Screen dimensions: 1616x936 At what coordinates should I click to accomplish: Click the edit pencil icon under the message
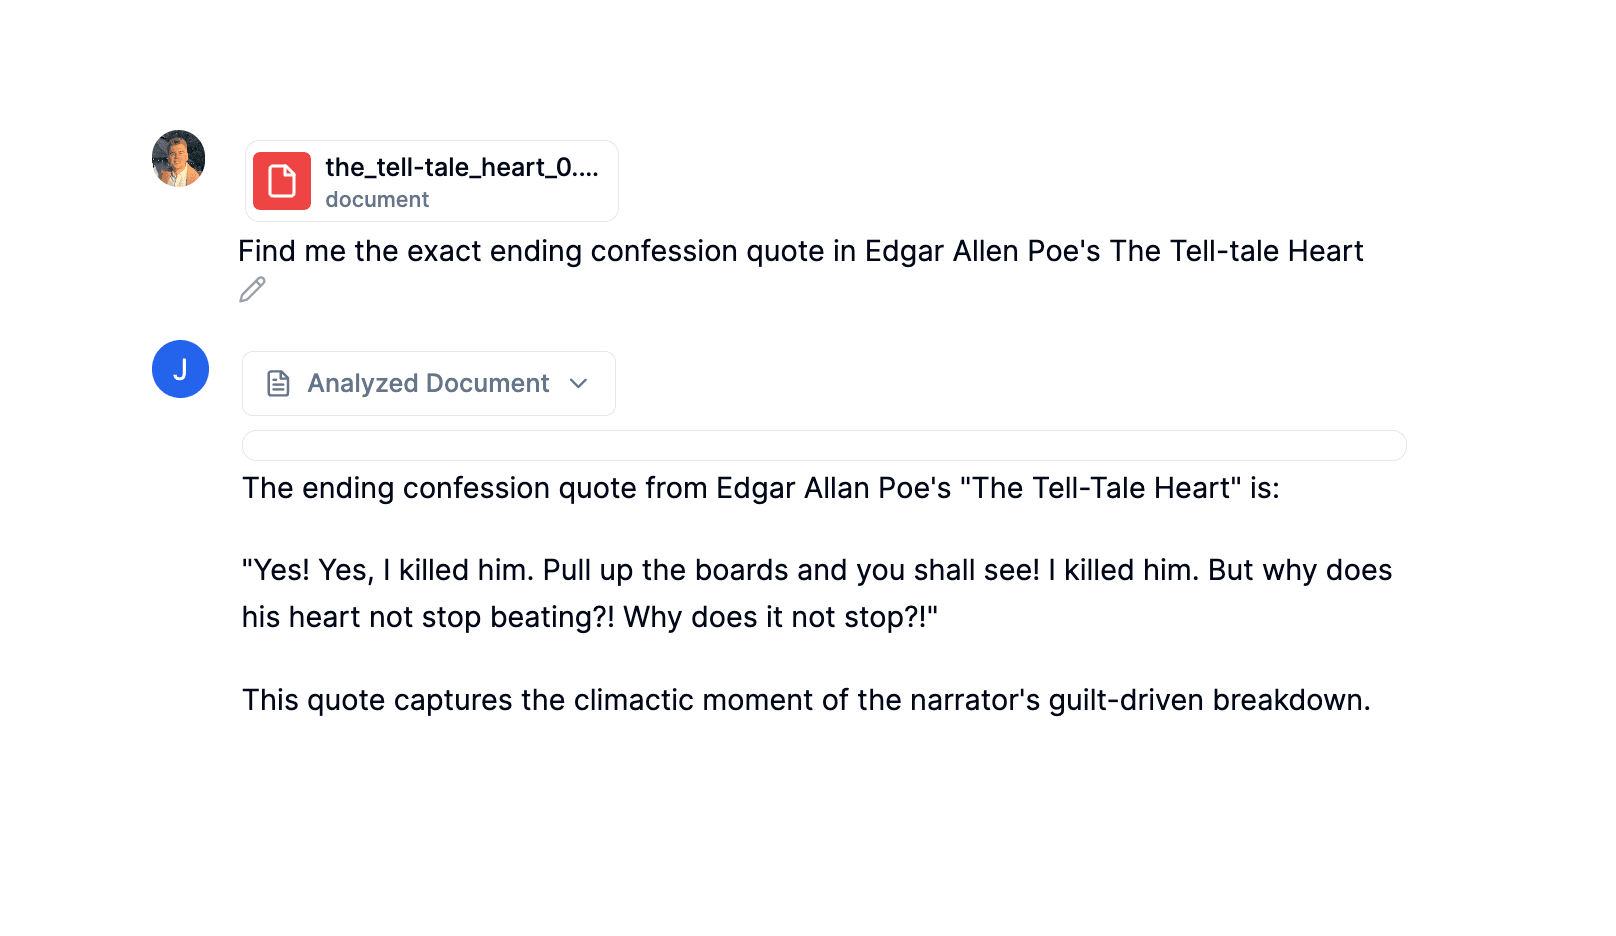point(252,290)
